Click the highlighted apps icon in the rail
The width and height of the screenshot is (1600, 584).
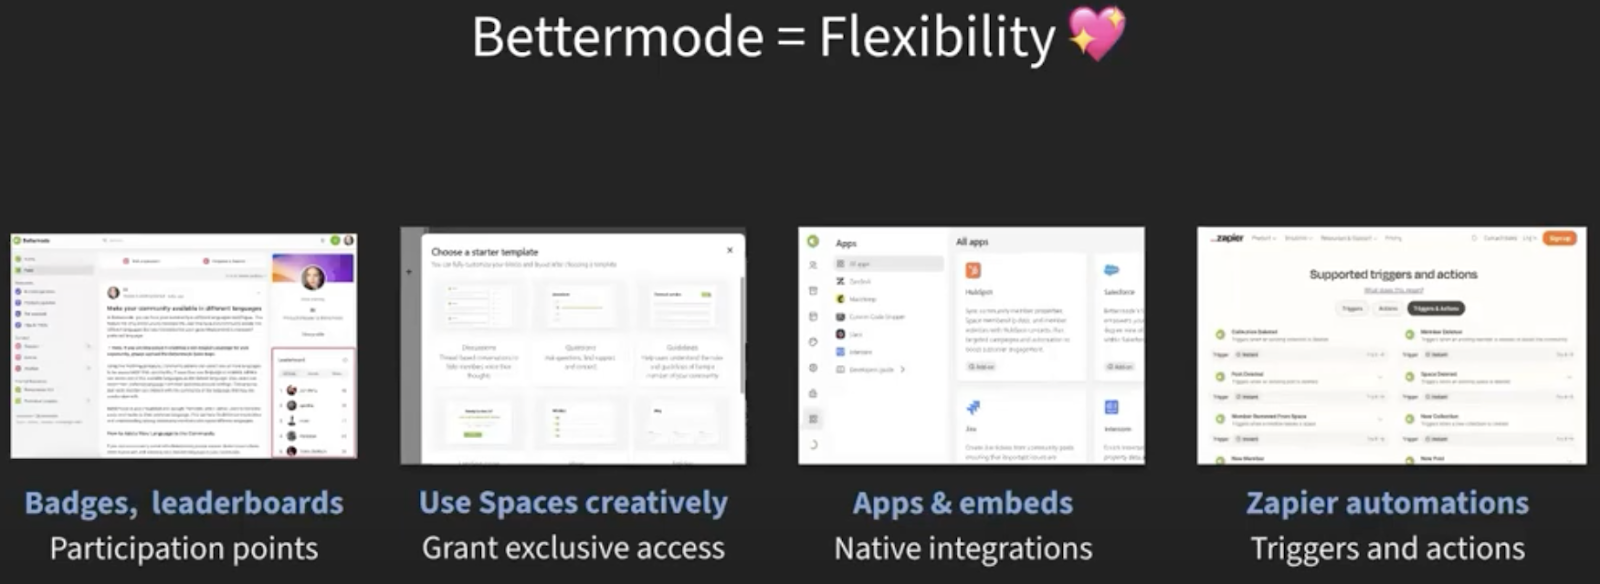coord(813,419)
